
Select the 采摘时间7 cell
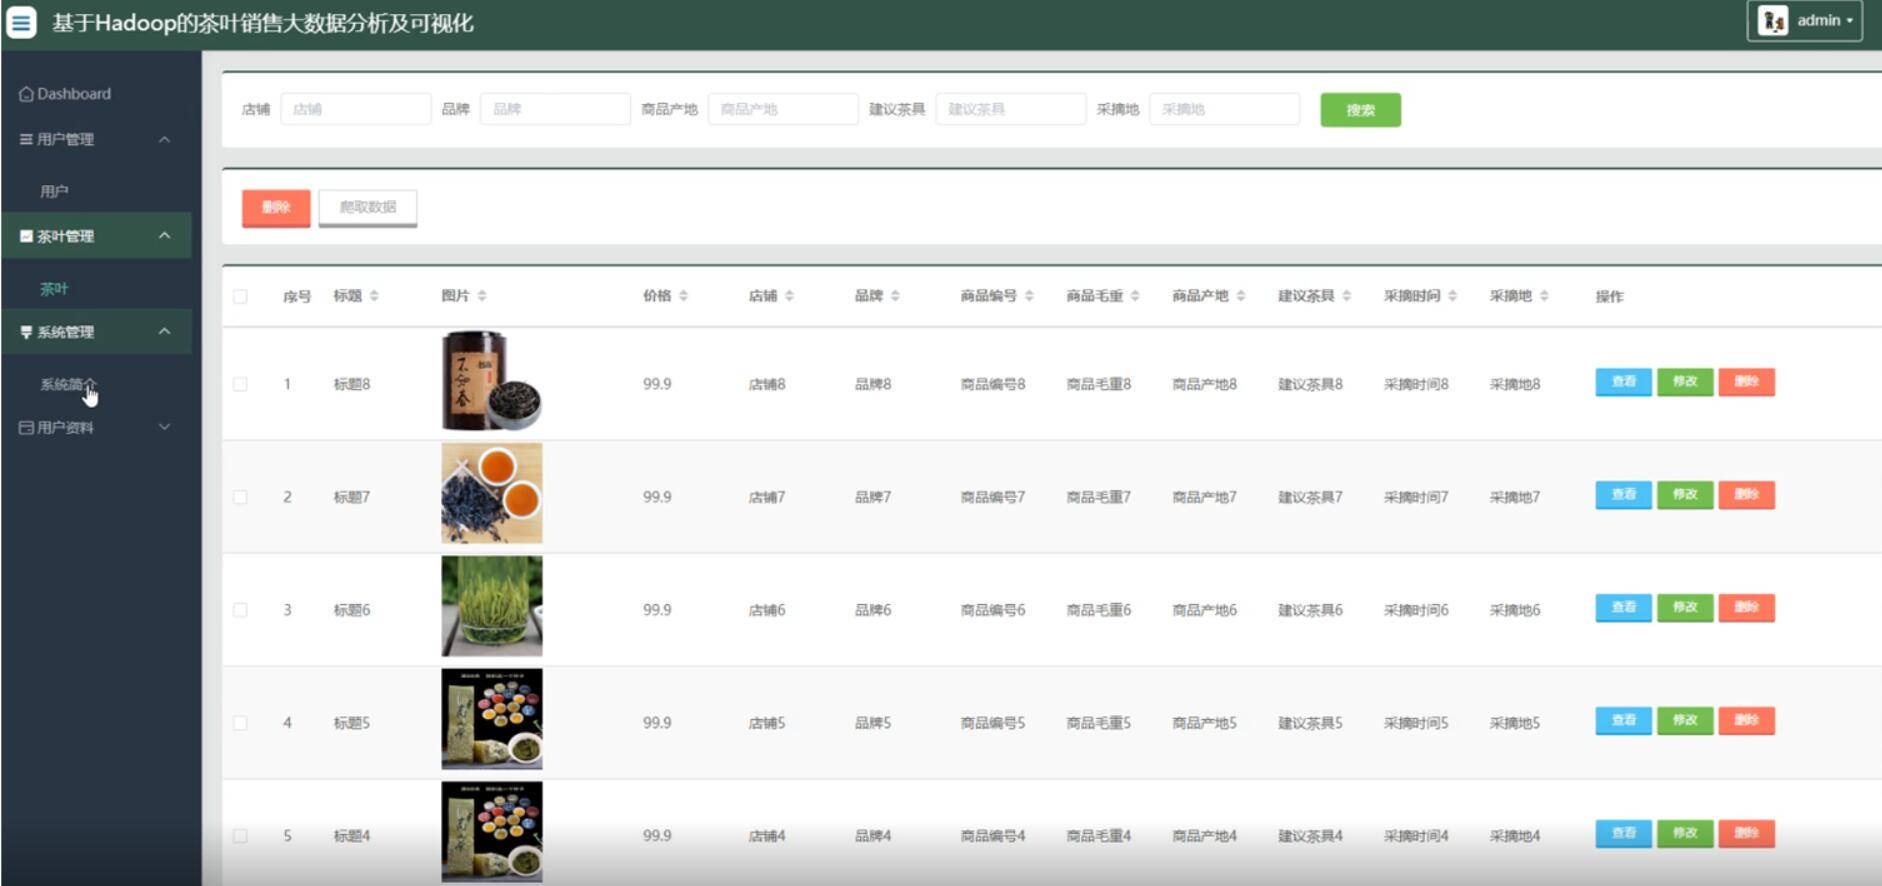1416,497
